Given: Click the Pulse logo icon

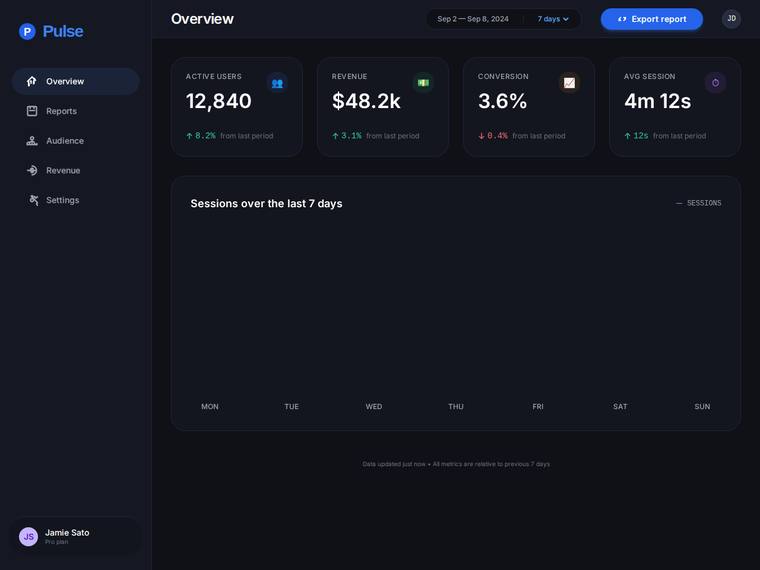Looking at the screenshot, I should click(x=27, y=32).
